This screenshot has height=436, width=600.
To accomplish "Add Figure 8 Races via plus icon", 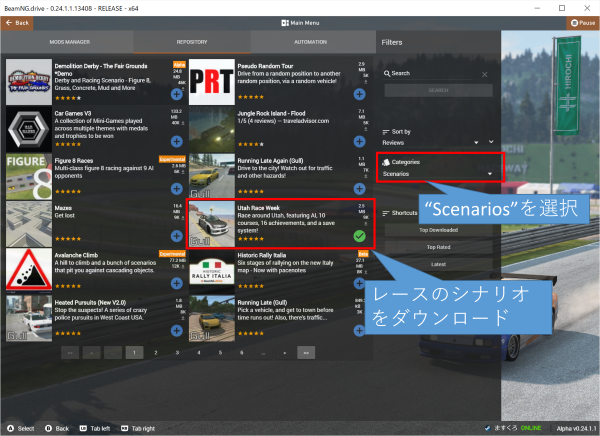I will (x=176, y=189).
